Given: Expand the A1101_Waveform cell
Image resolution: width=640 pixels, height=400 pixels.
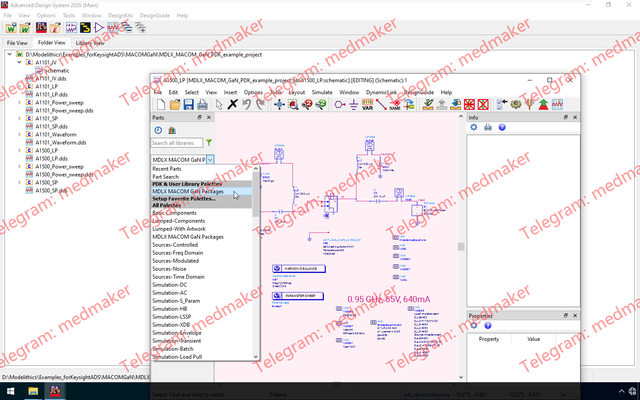Looking at the screenshot, I should click(x=19, y=134).
